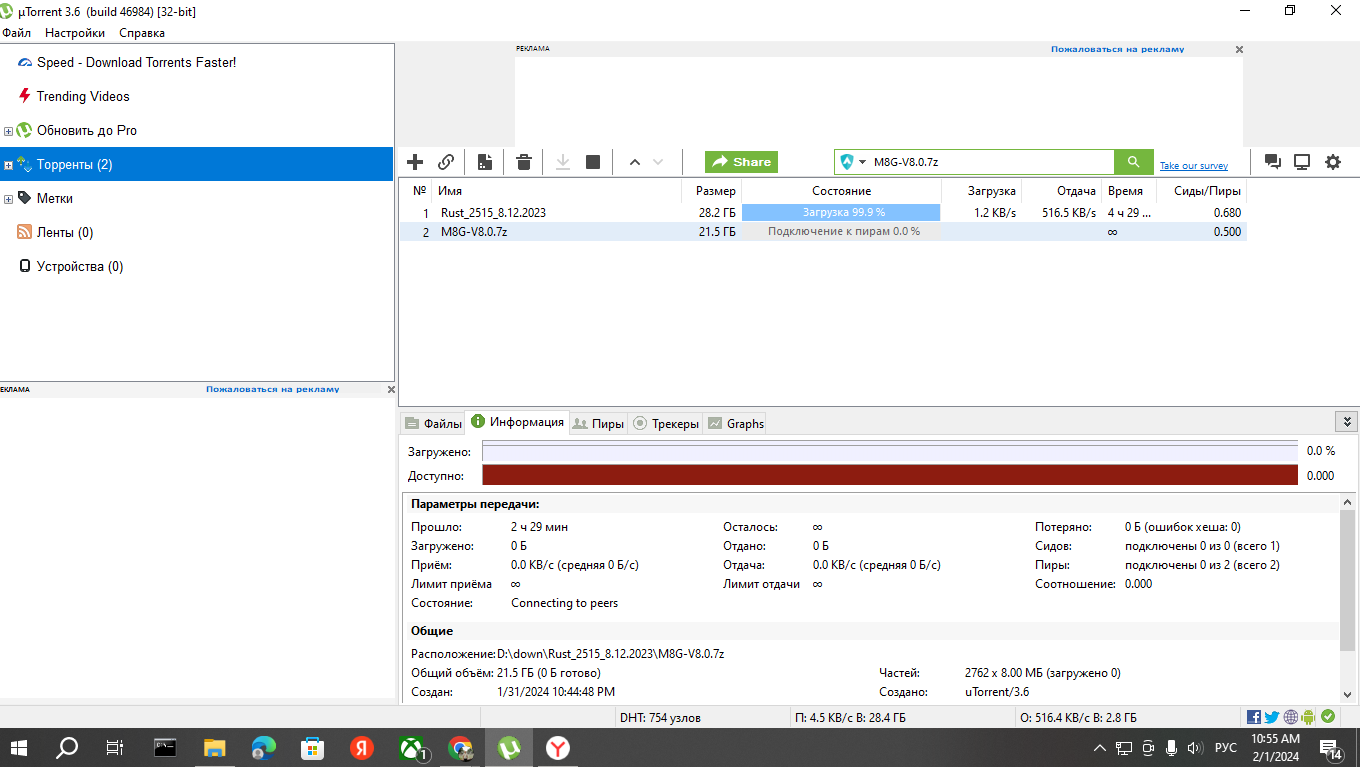Open Speed - Download Torrents Faster! item
Viewport: 1360px width, 767px height.
pyautogui.click(x=136, y=62)
